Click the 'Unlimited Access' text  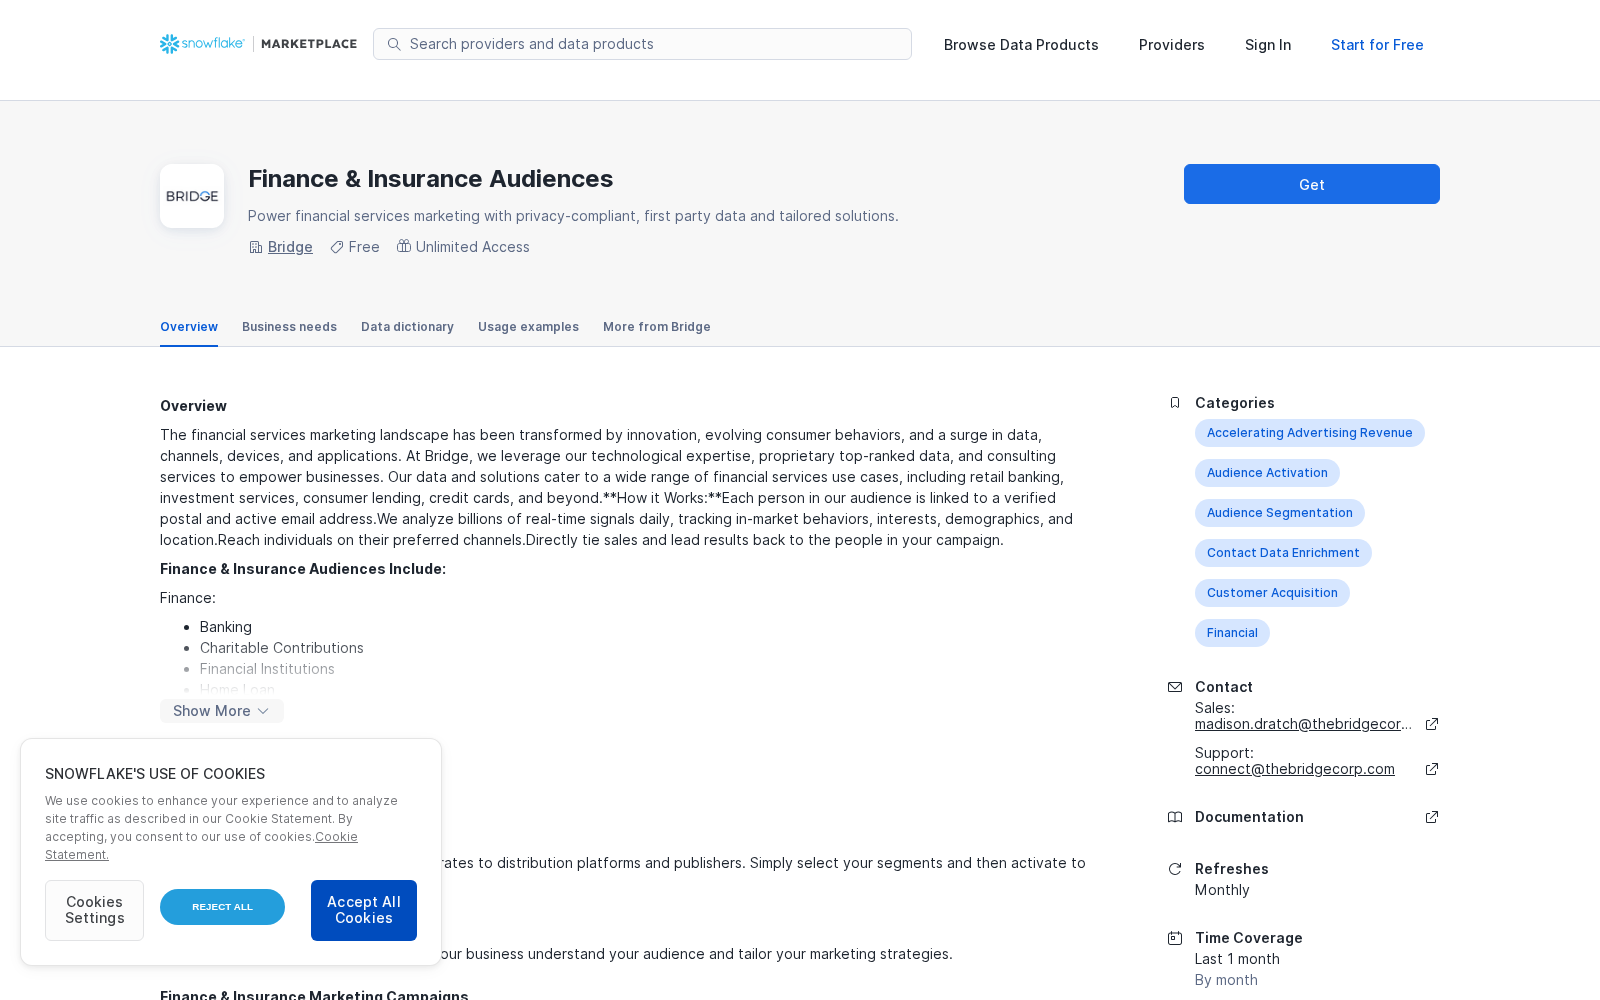473,247
